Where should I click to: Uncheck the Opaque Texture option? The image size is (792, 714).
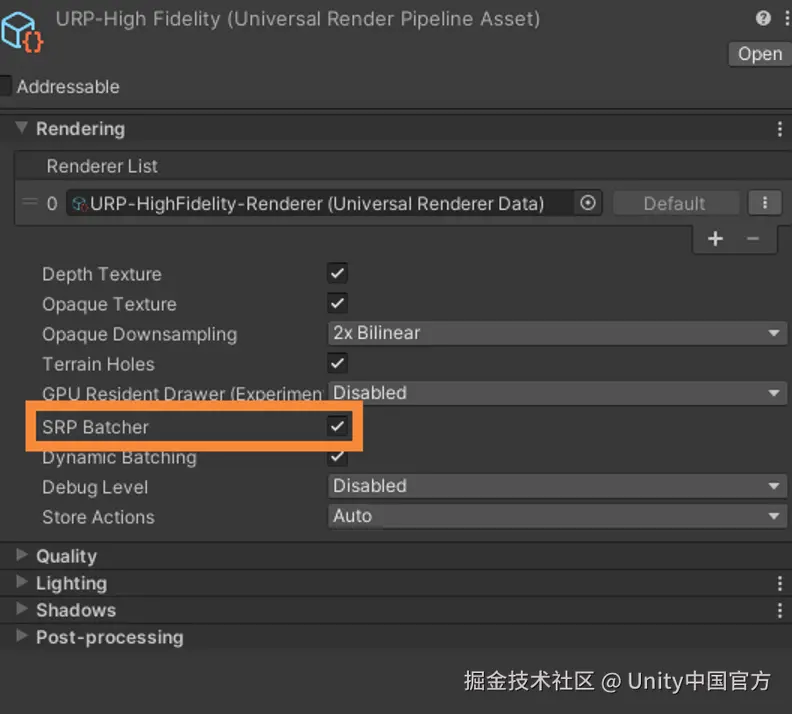pos(337,303)
